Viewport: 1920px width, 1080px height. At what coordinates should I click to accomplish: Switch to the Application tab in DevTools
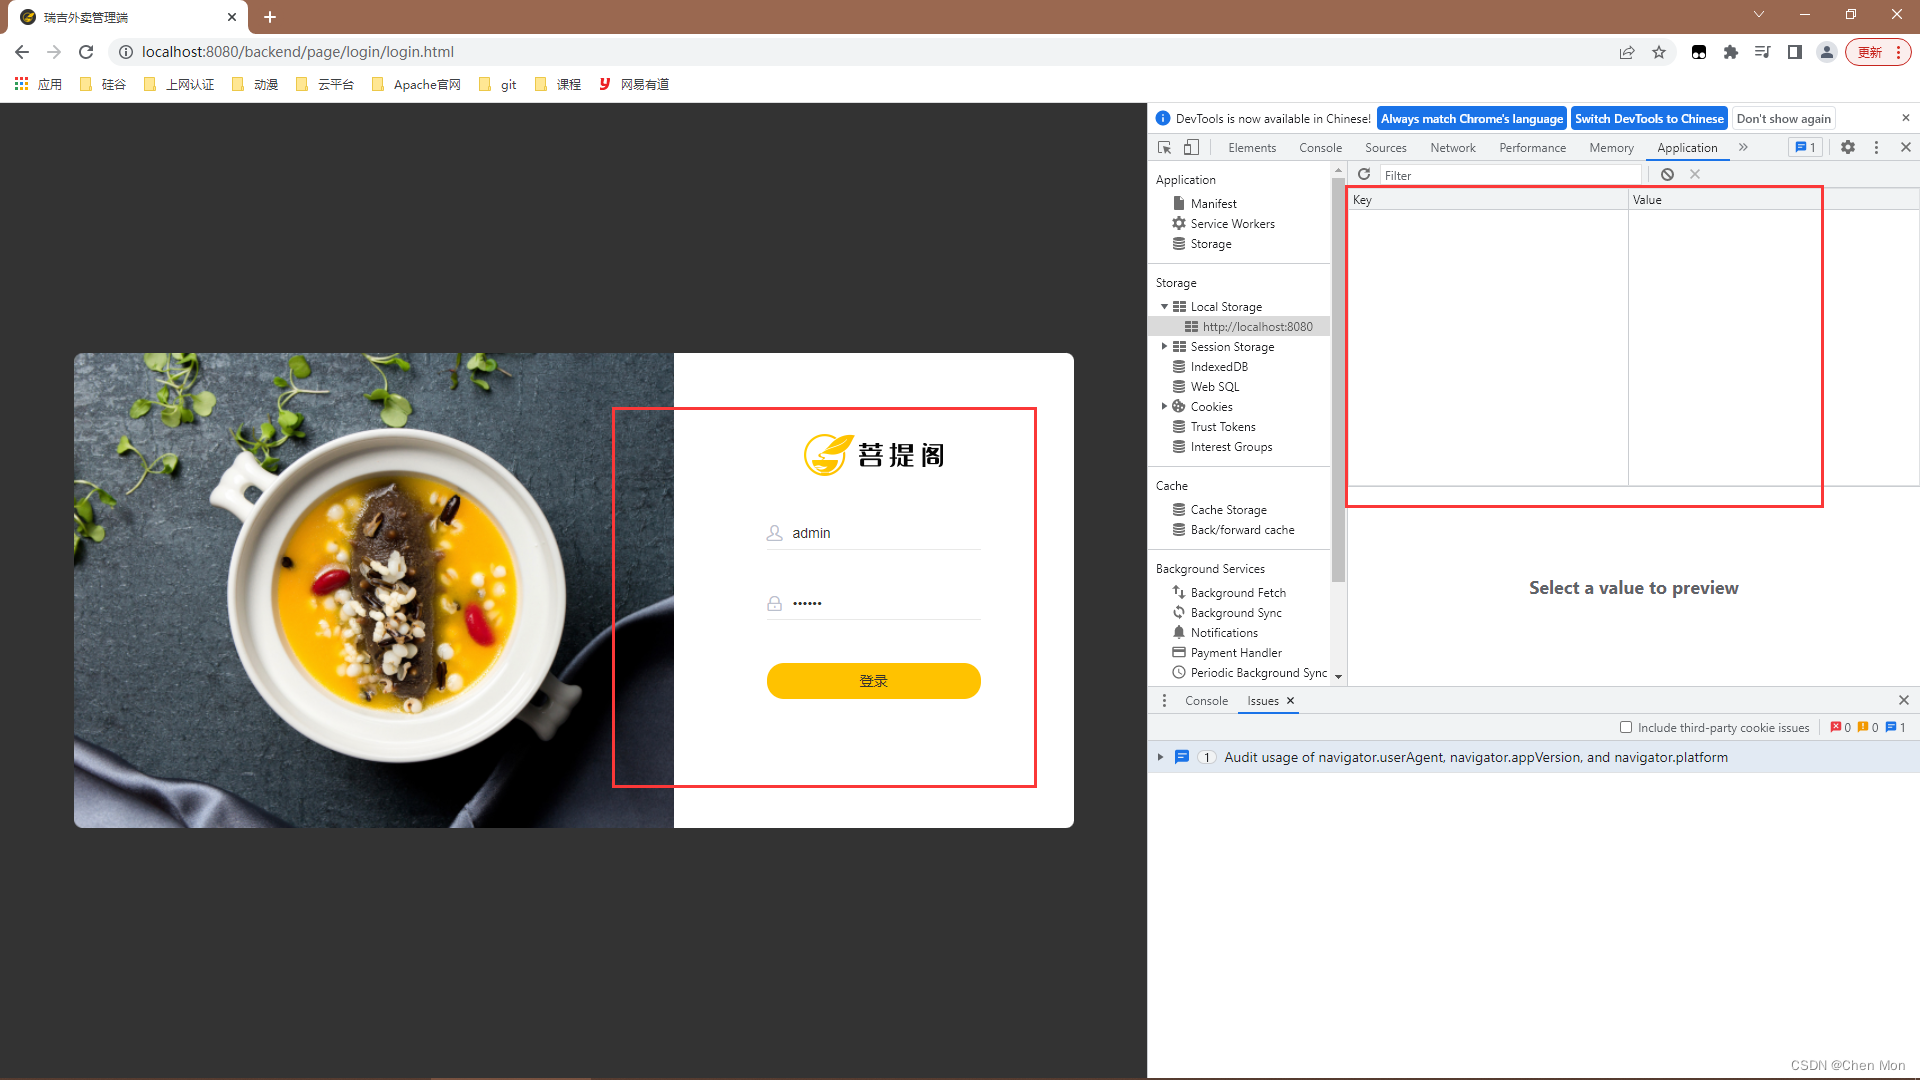(1688, 146)
